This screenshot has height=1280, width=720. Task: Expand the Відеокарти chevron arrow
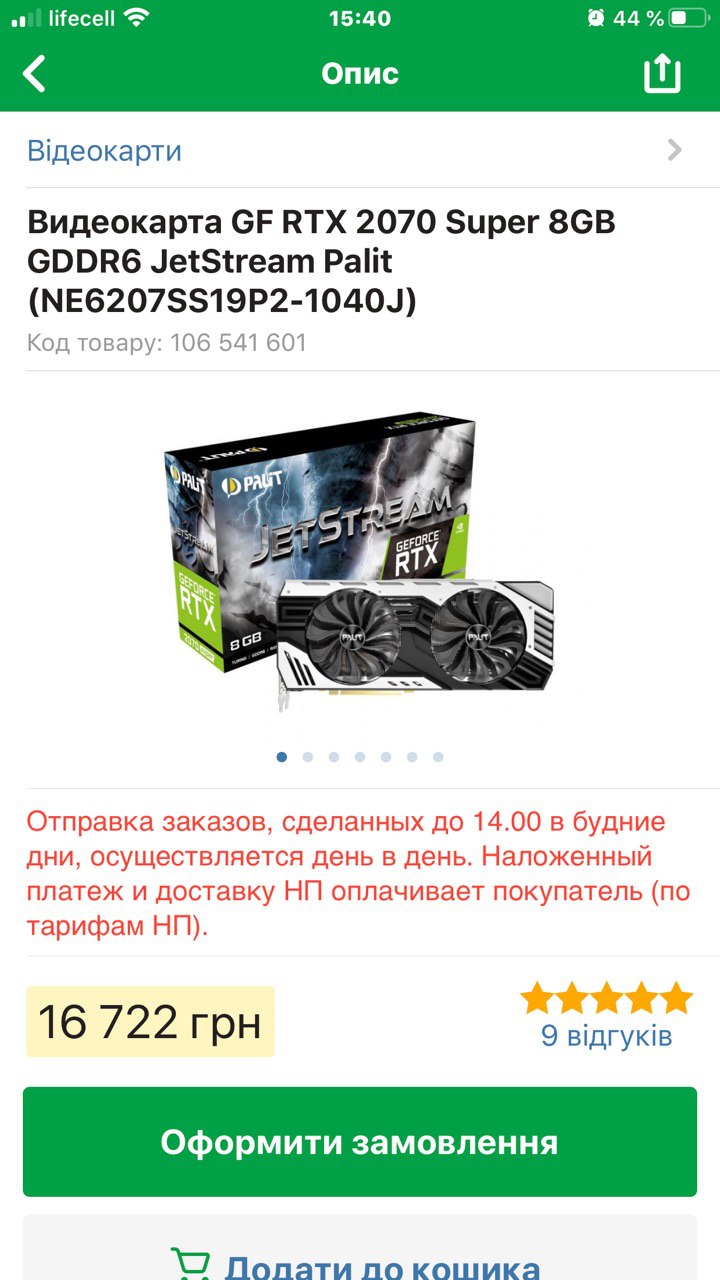[675, 150]
